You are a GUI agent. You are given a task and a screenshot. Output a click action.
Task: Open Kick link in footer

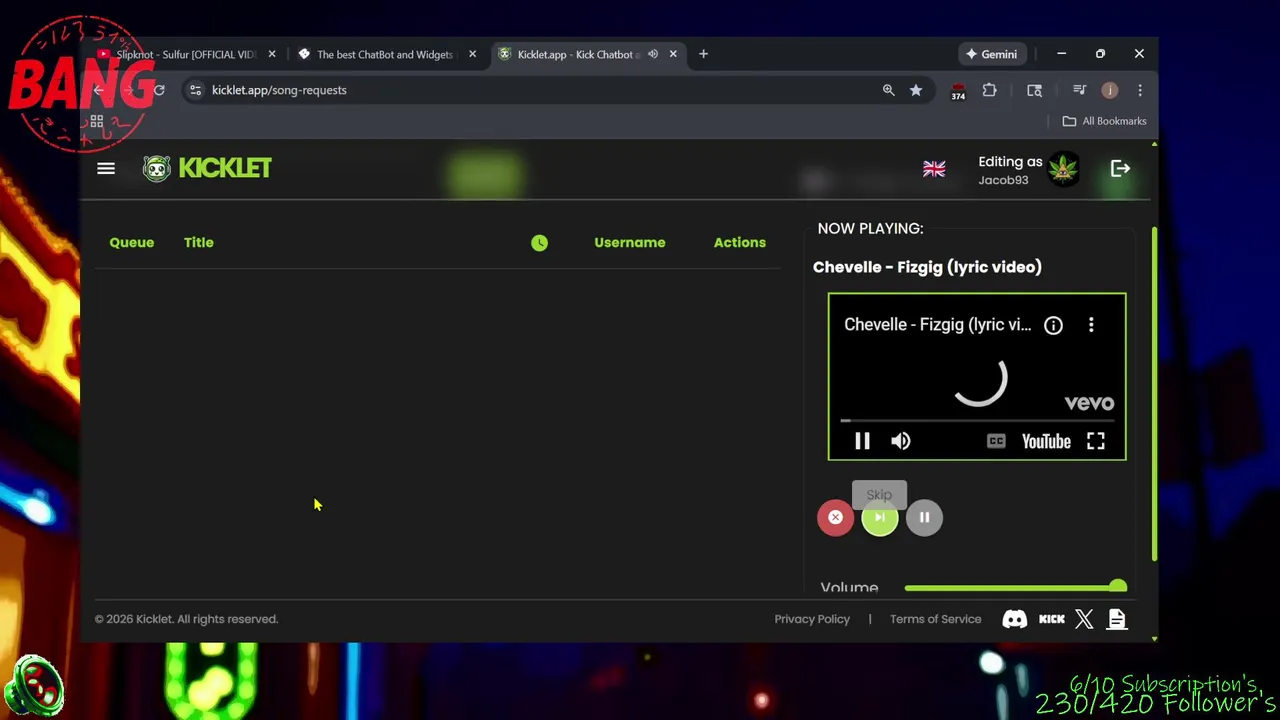(1051, 619)
